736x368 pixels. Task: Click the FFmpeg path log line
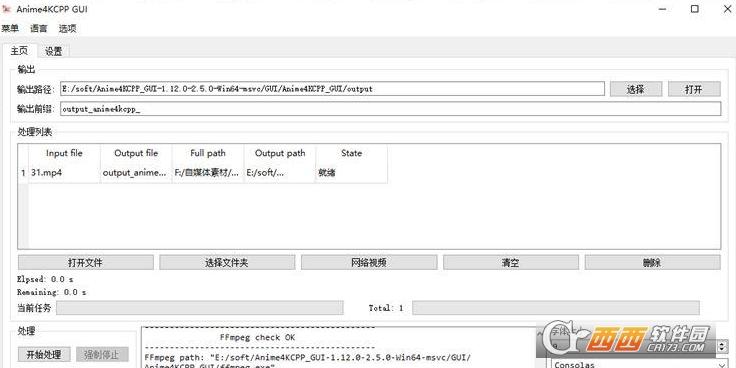coord(308,357)
